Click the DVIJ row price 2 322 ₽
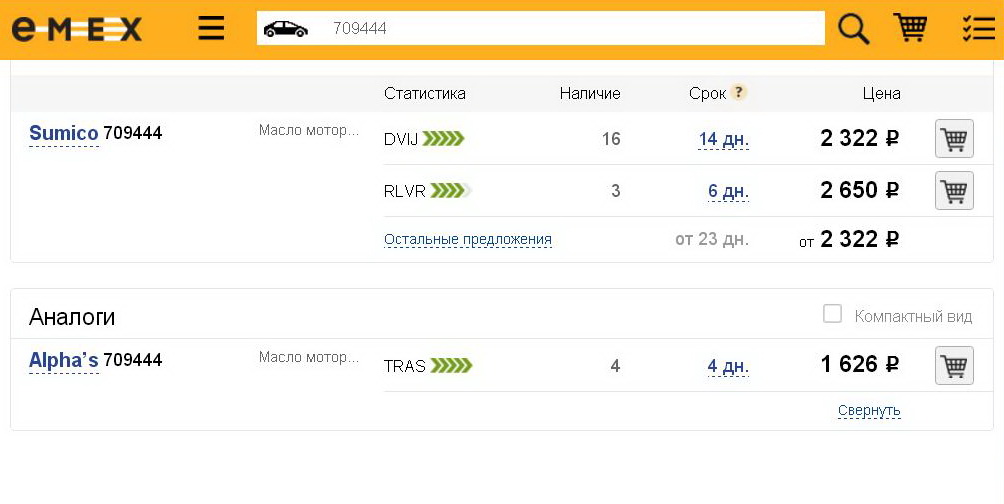 click(859, 138)
